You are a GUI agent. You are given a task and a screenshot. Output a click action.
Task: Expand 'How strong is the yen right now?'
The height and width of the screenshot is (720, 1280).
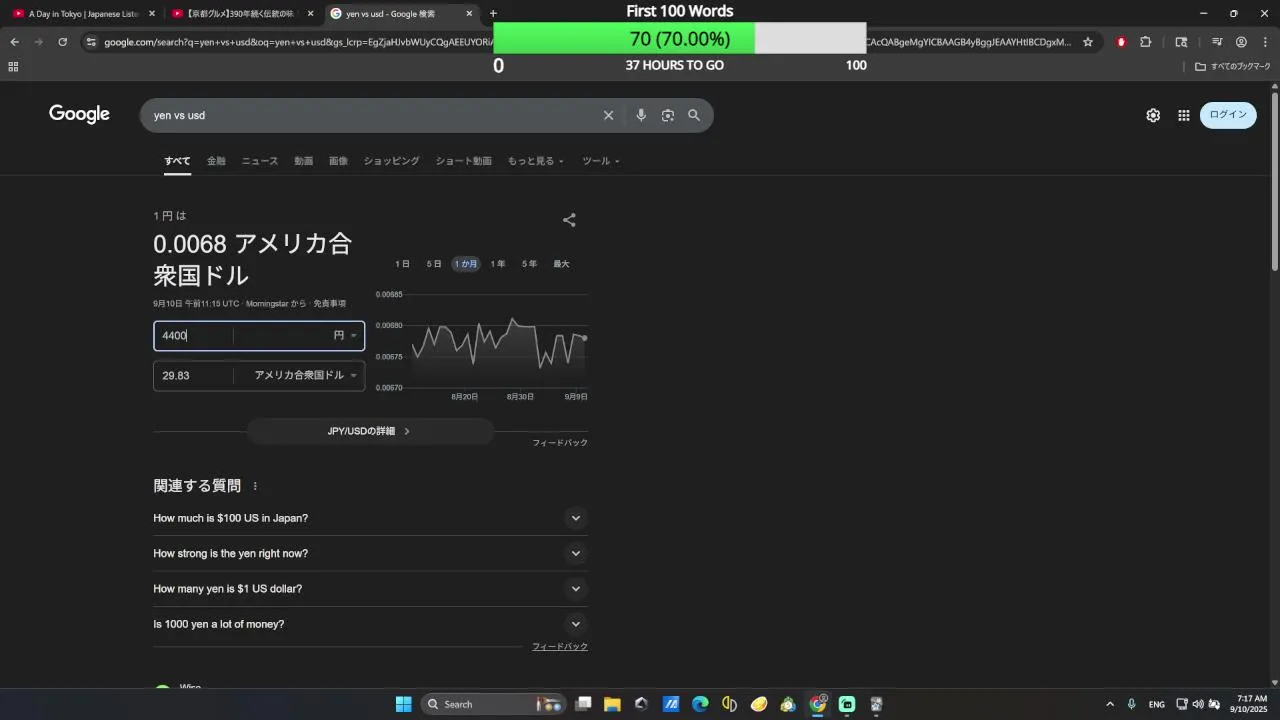(369, 553)
